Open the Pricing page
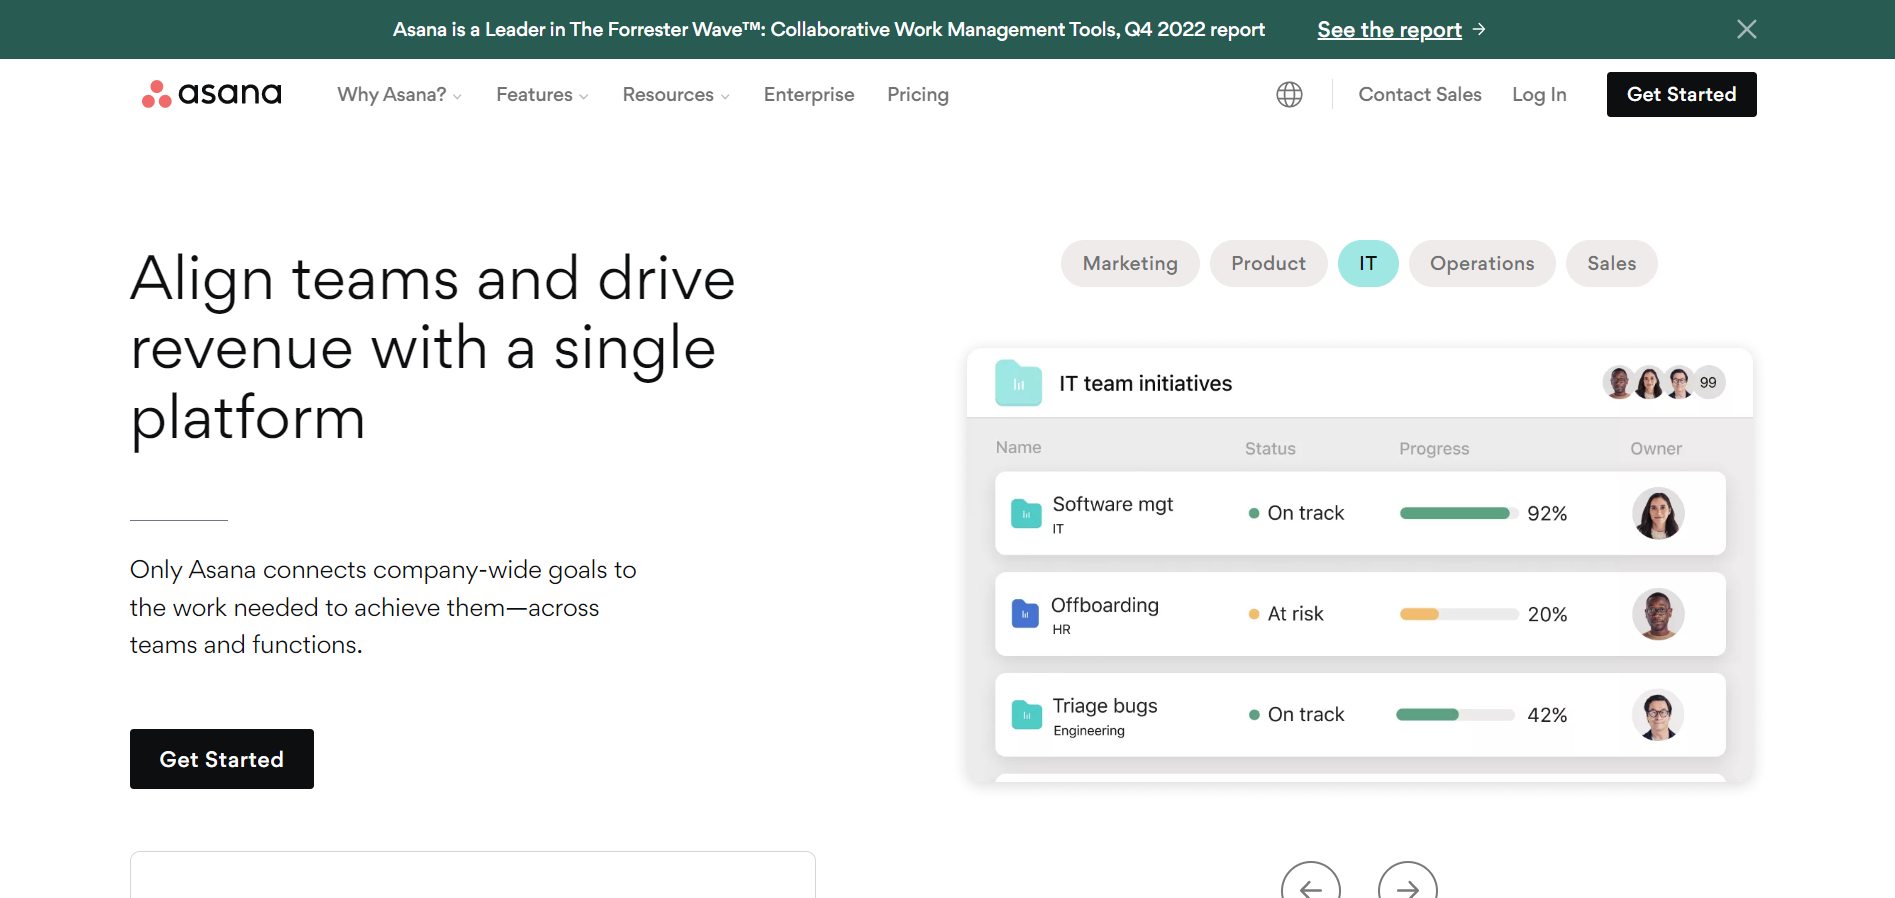This screenshot has height=898, width=1895. [x=918, y=94]
